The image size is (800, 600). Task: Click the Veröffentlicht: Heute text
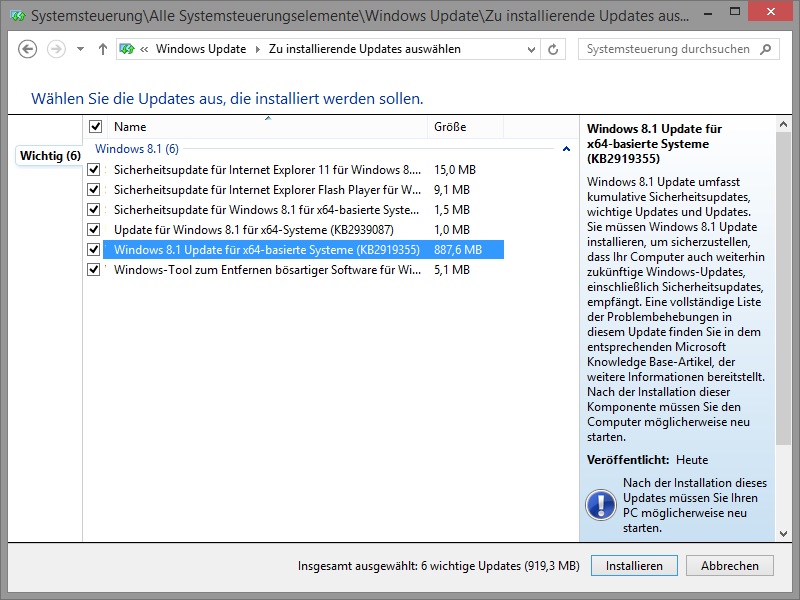647,460
